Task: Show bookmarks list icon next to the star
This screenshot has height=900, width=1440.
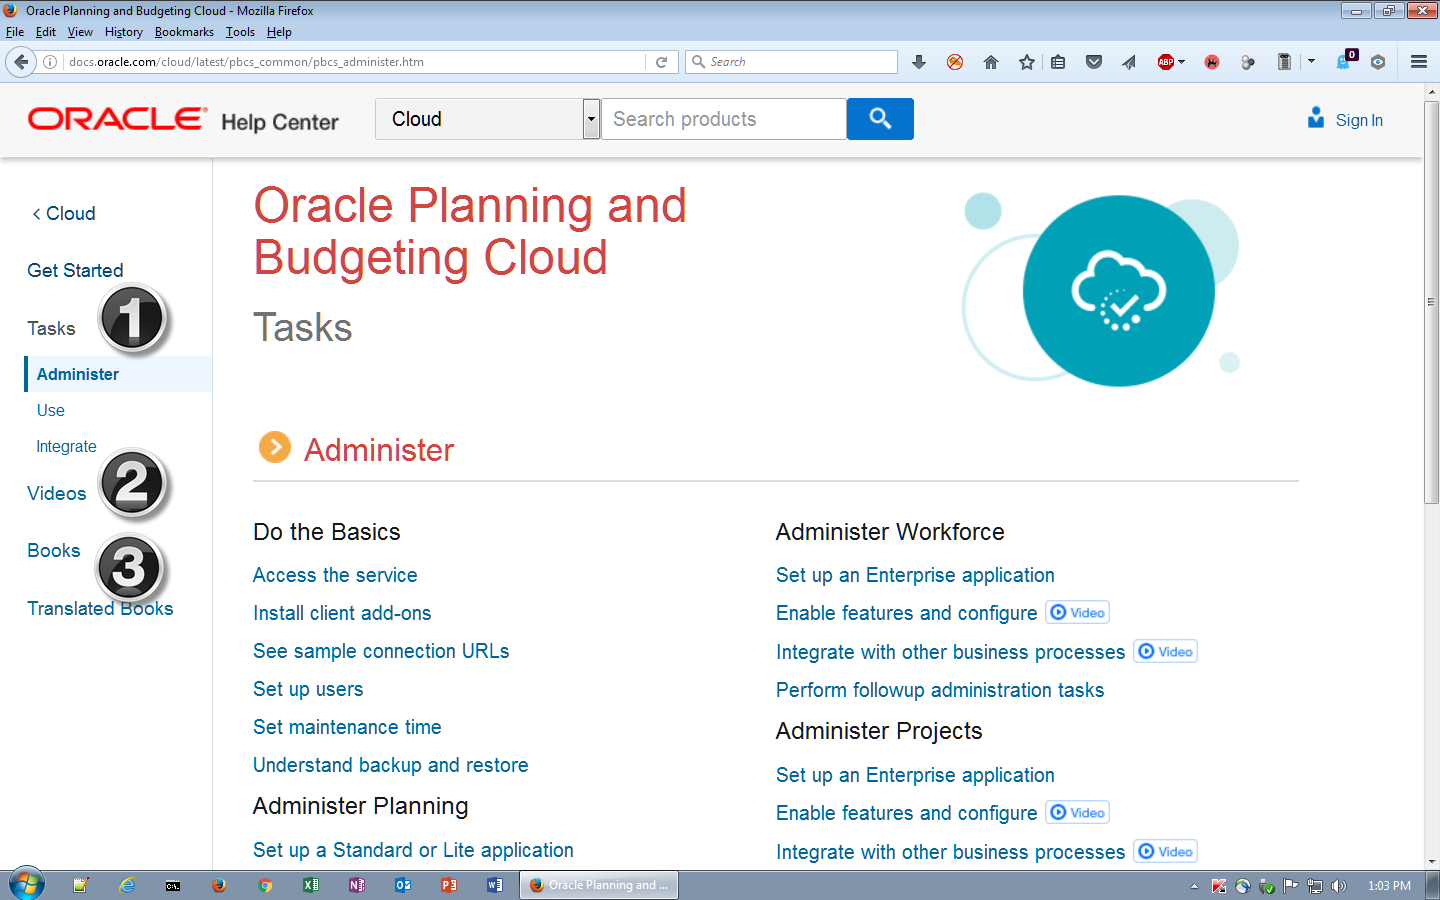Action: pos(1058,62)
